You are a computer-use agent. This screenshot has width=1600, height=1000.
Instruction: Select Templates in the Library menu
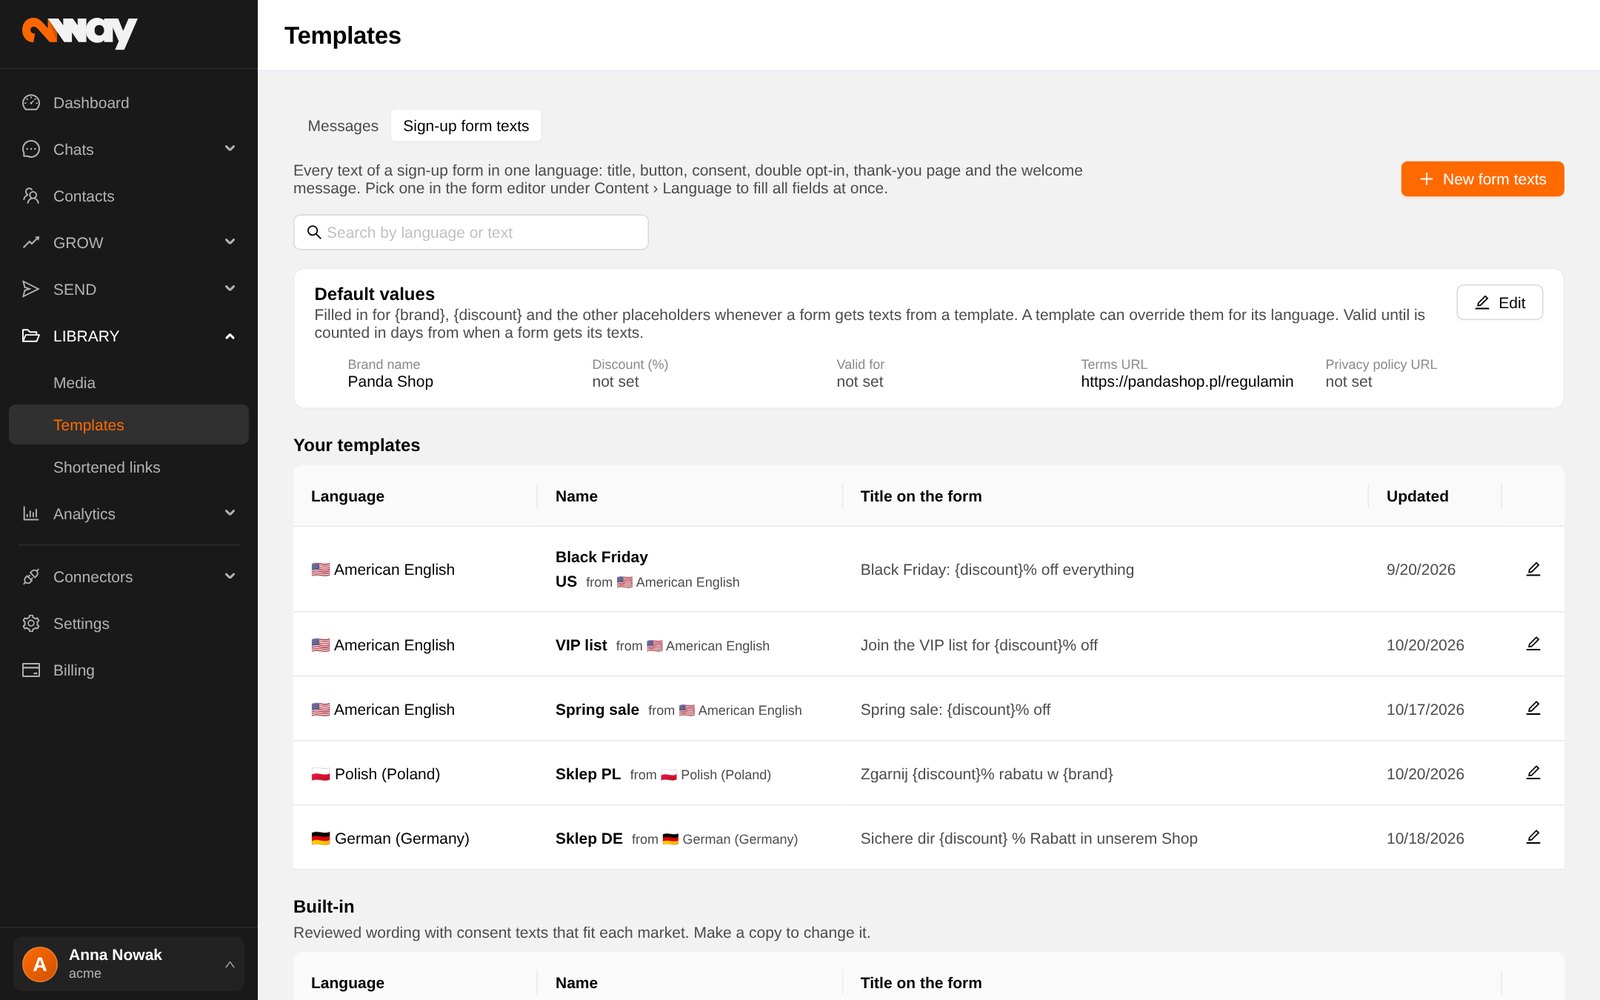click(129, 425)
